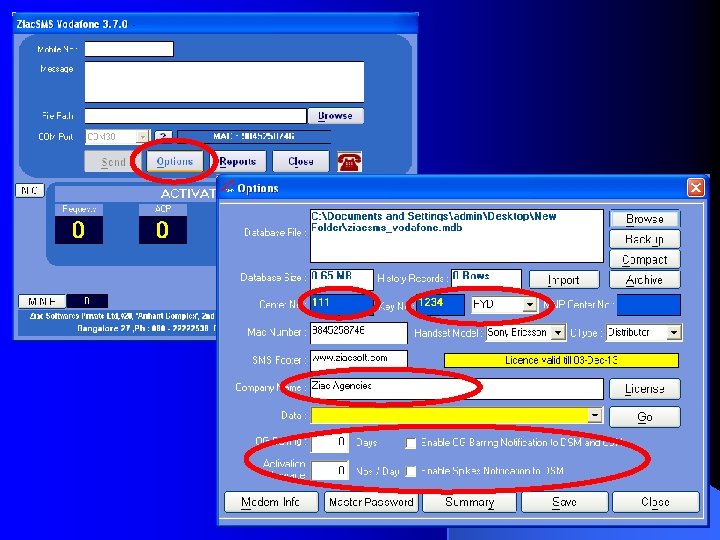Click the Database Size value 0.65 MB
Screen dimensions: 720x540
tap(342, 278)
